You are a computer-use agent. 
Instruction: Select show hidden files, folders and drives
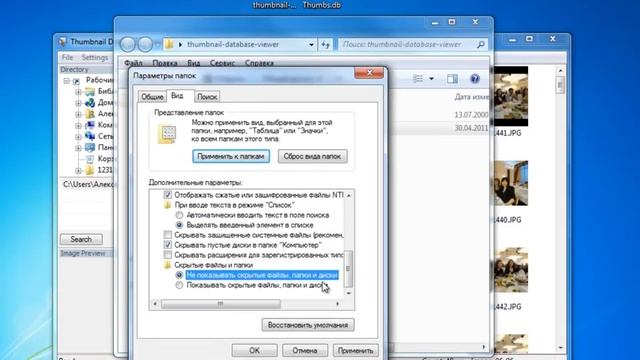point(179,285)
